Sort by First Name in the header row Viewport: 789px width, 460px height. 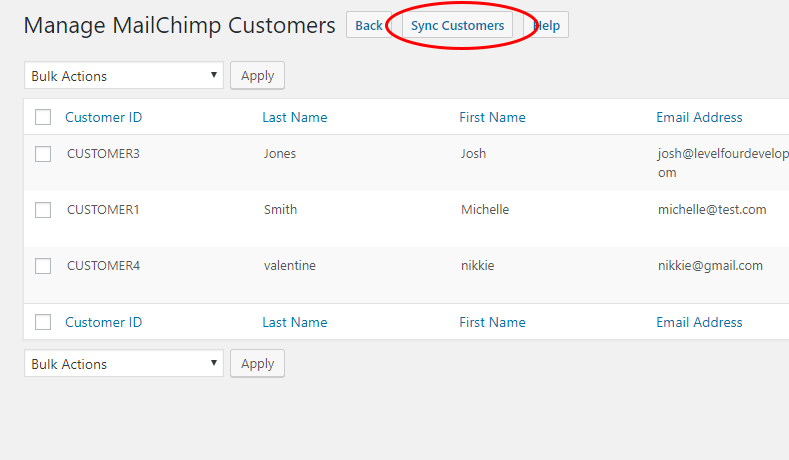[492, 118]
